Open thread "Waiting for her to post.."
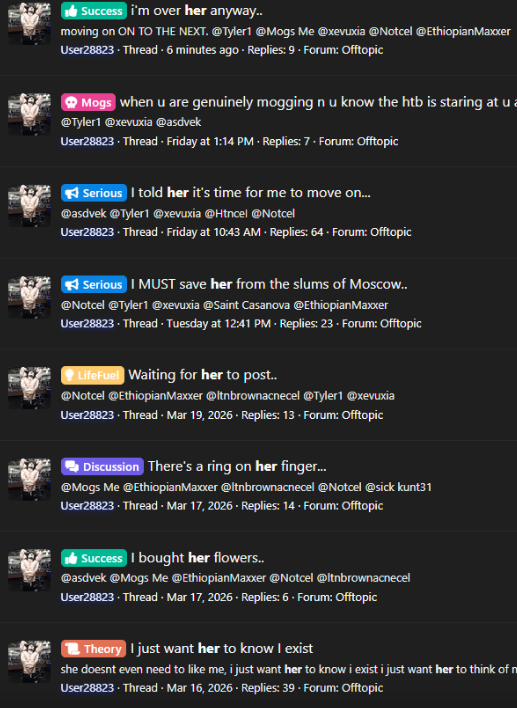Viewport: 517px width, 708px height. [203, 375]
